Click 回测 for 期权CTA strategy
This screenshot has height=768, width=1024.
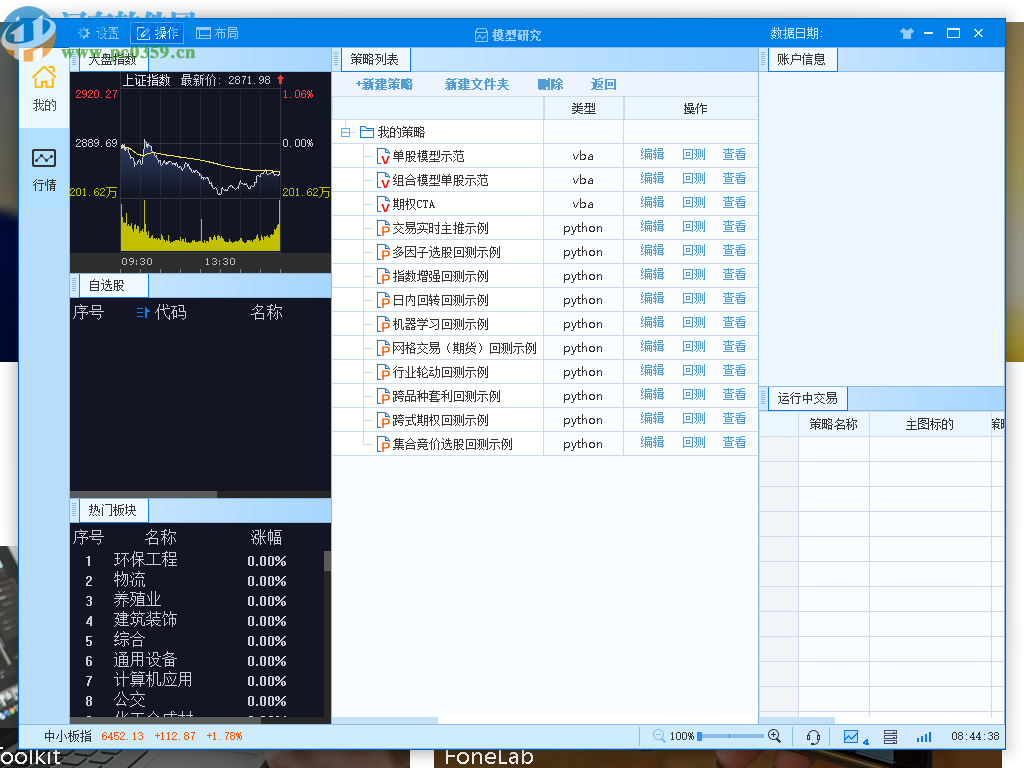pos(694,203)
